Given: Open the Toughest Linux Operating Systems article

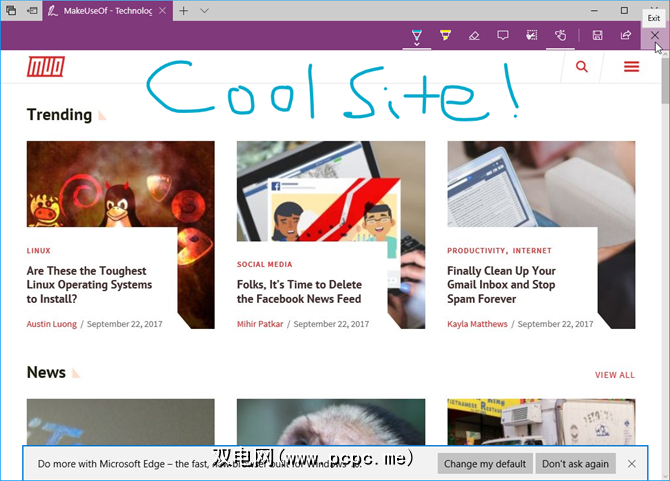Looking at the screenshot, I should (87, 284).
